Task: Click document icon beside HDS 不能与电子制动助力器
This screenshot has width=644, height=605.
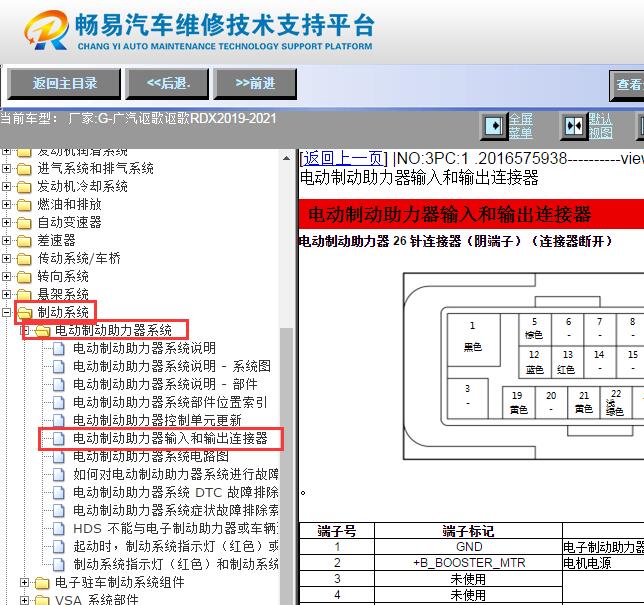Action: point(59,529)
